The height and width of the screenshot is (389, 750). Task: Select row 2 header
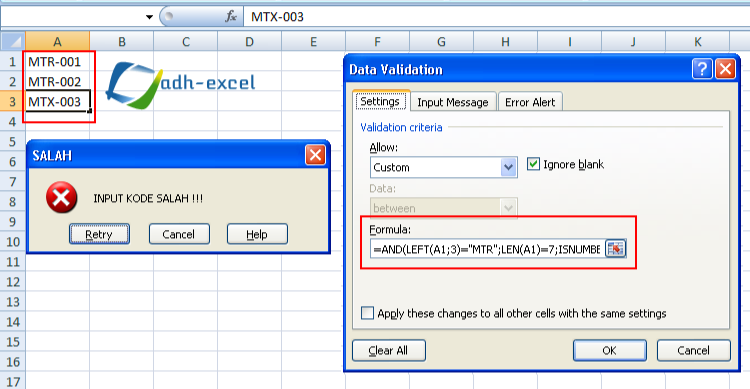12,82
